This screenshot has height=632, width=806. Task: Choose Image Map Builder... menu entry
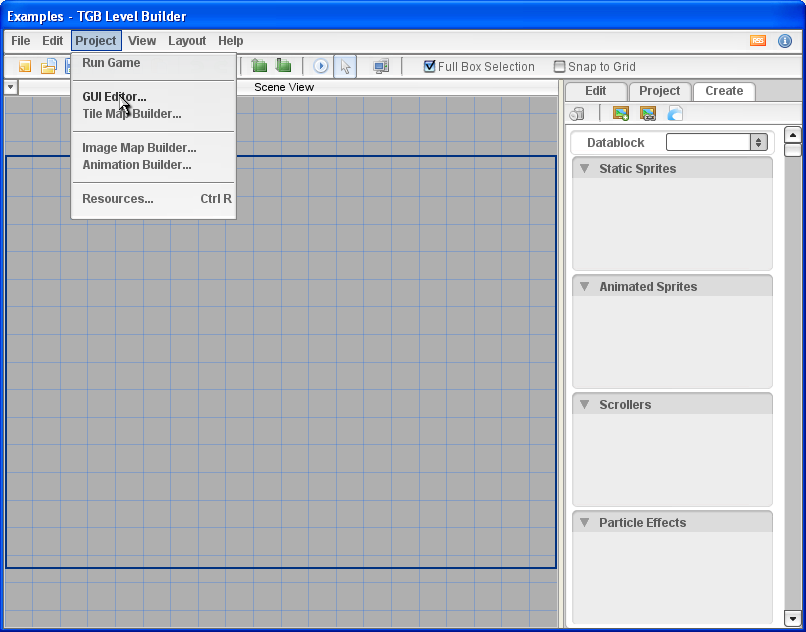coord(153,148)
